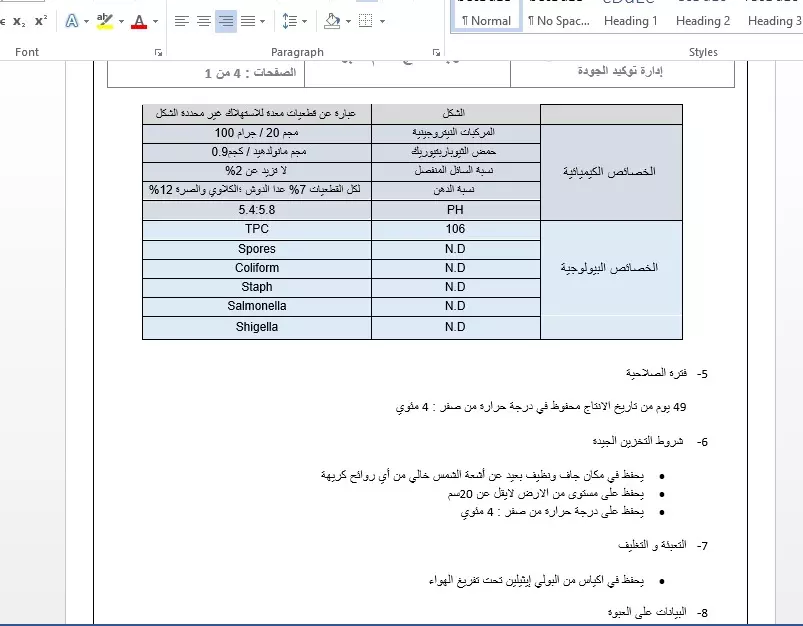Screen dimensions: 803x626
Task: Expand the Font Color dropdown arrow
Action: 155,20
